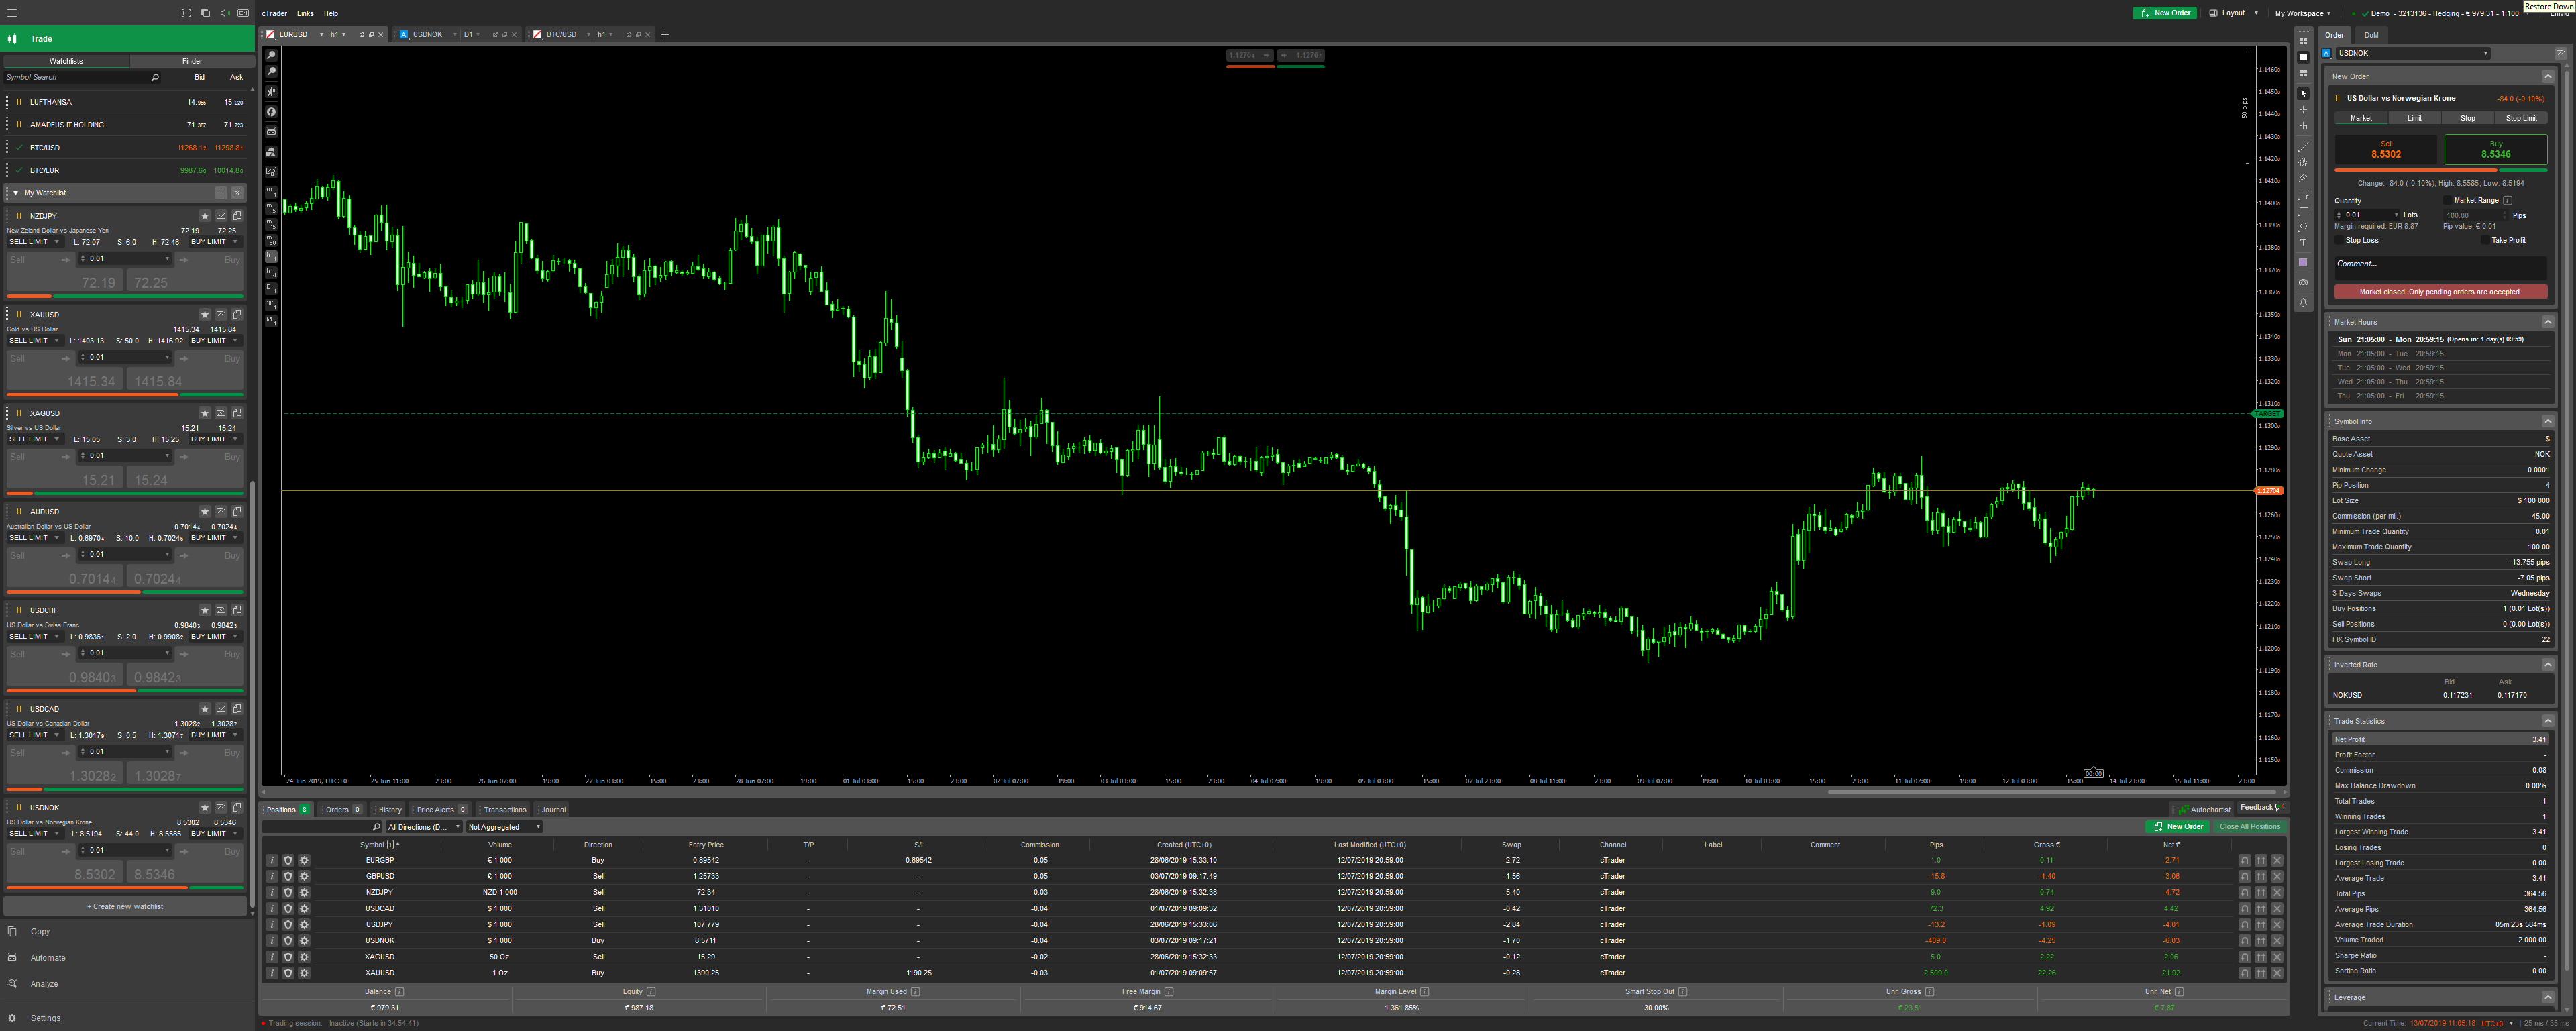The image size is (2576, 1031).
Task: Collapse the My Watchlist section
Action: tap(15, 193)
